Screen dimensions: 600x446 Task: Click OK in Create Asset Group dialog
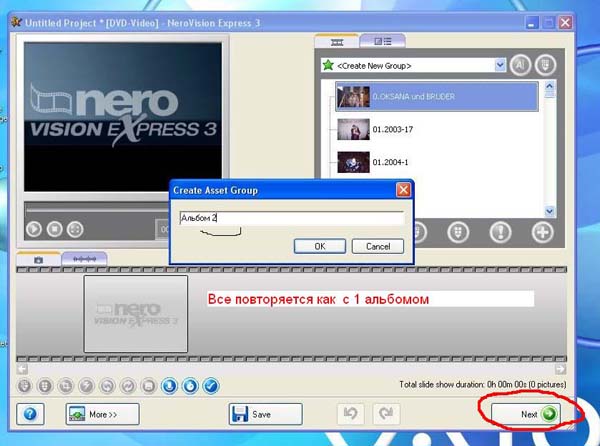coord(320,246)
